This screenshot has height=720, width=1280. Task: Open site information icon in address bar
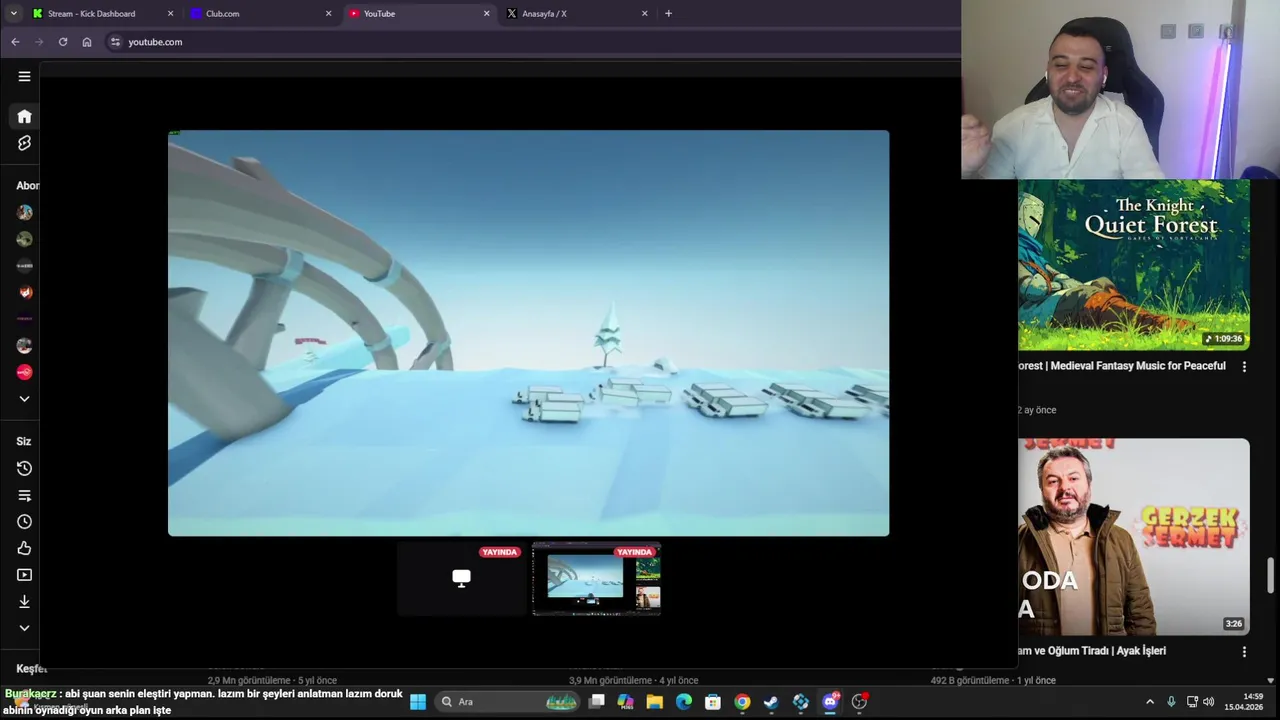[x=115, y=42]
